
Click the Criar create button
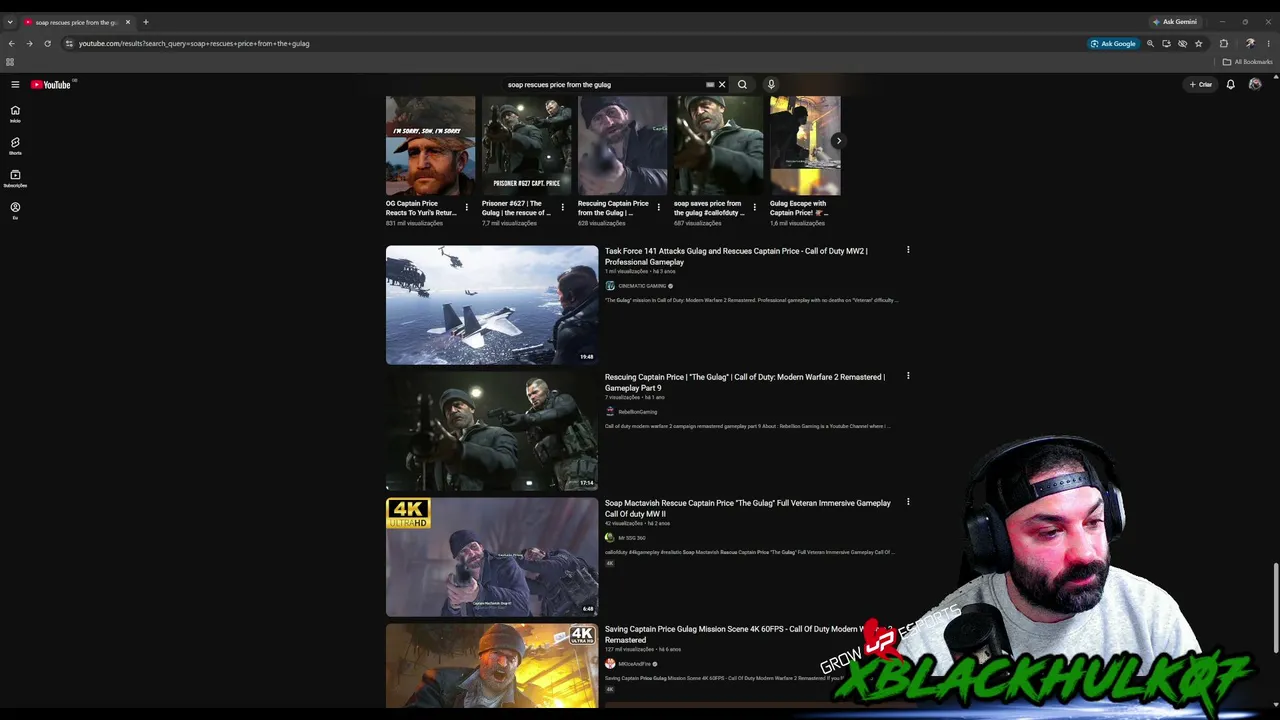pyautogui.click(x=1201, y=85)
